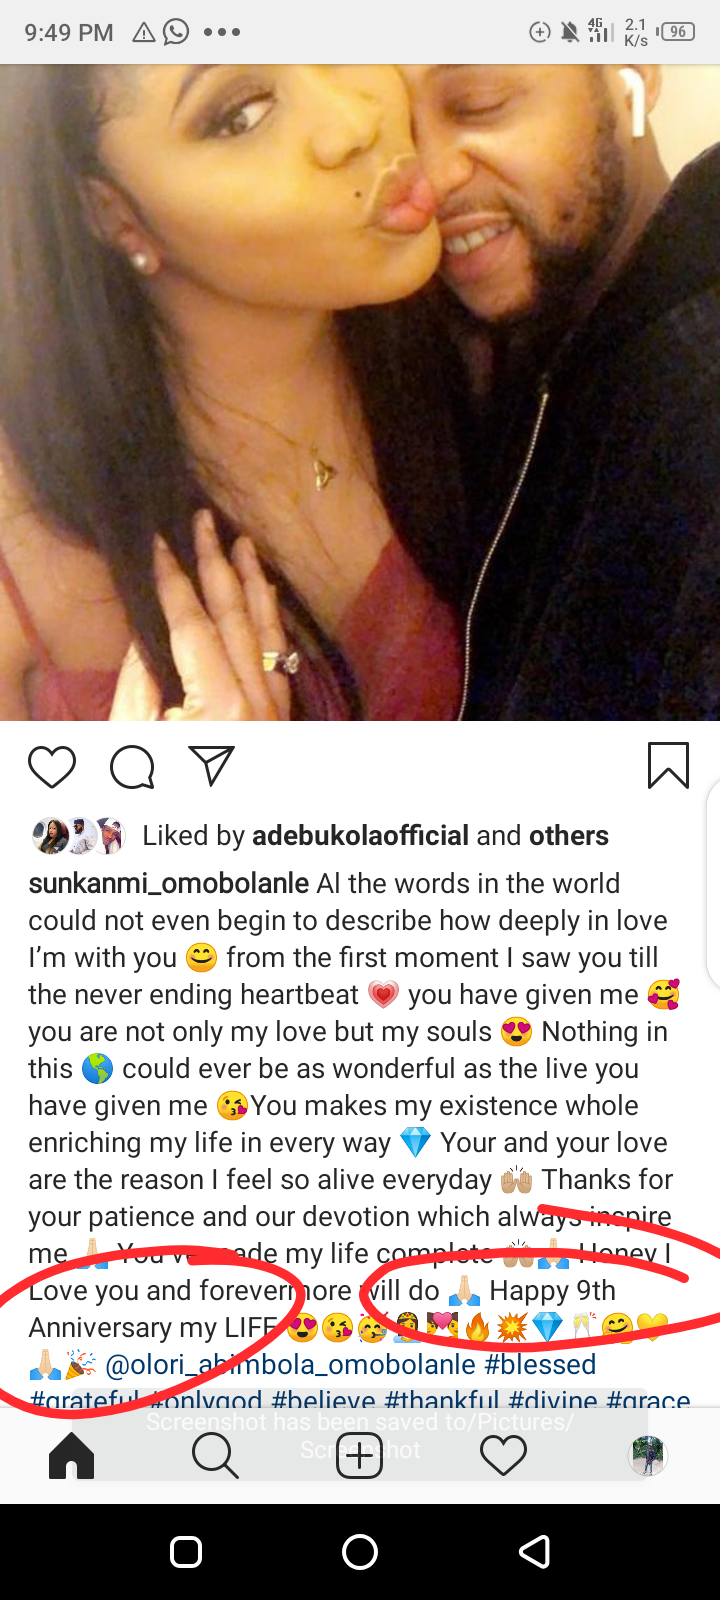Image resolution: width=720 pixels, height=1600 pixels.
Task: Tap the Android recent apps square button
Action: [x=186, y=1551]
